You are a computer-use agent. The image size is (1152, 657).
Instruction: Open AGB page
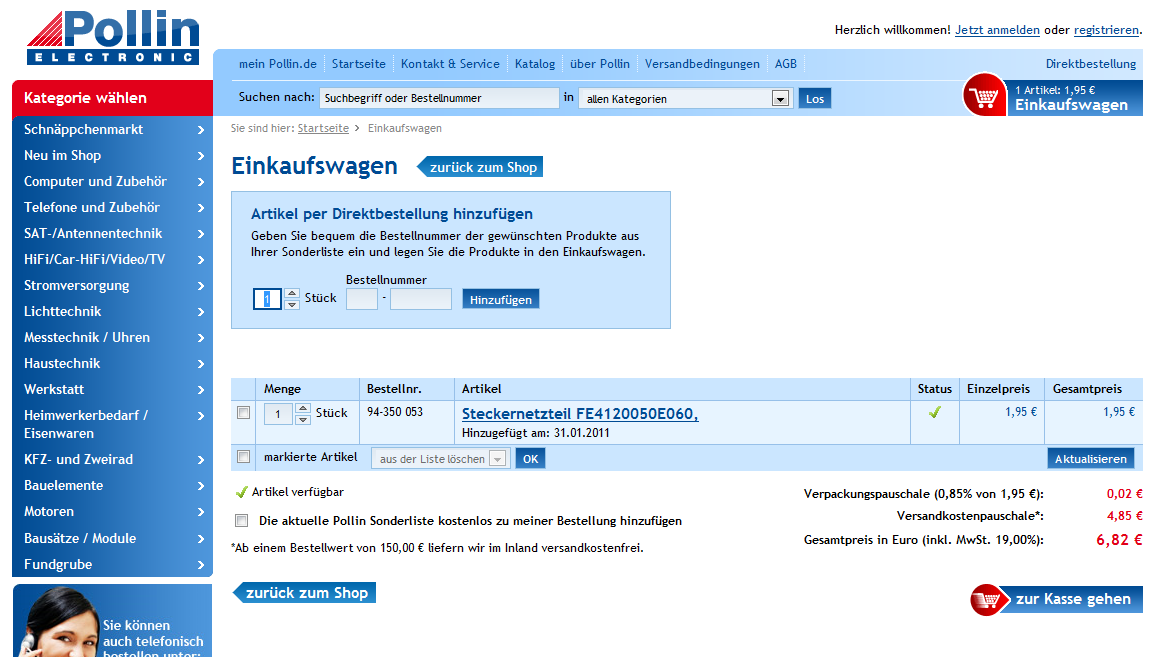pos(785,64)
